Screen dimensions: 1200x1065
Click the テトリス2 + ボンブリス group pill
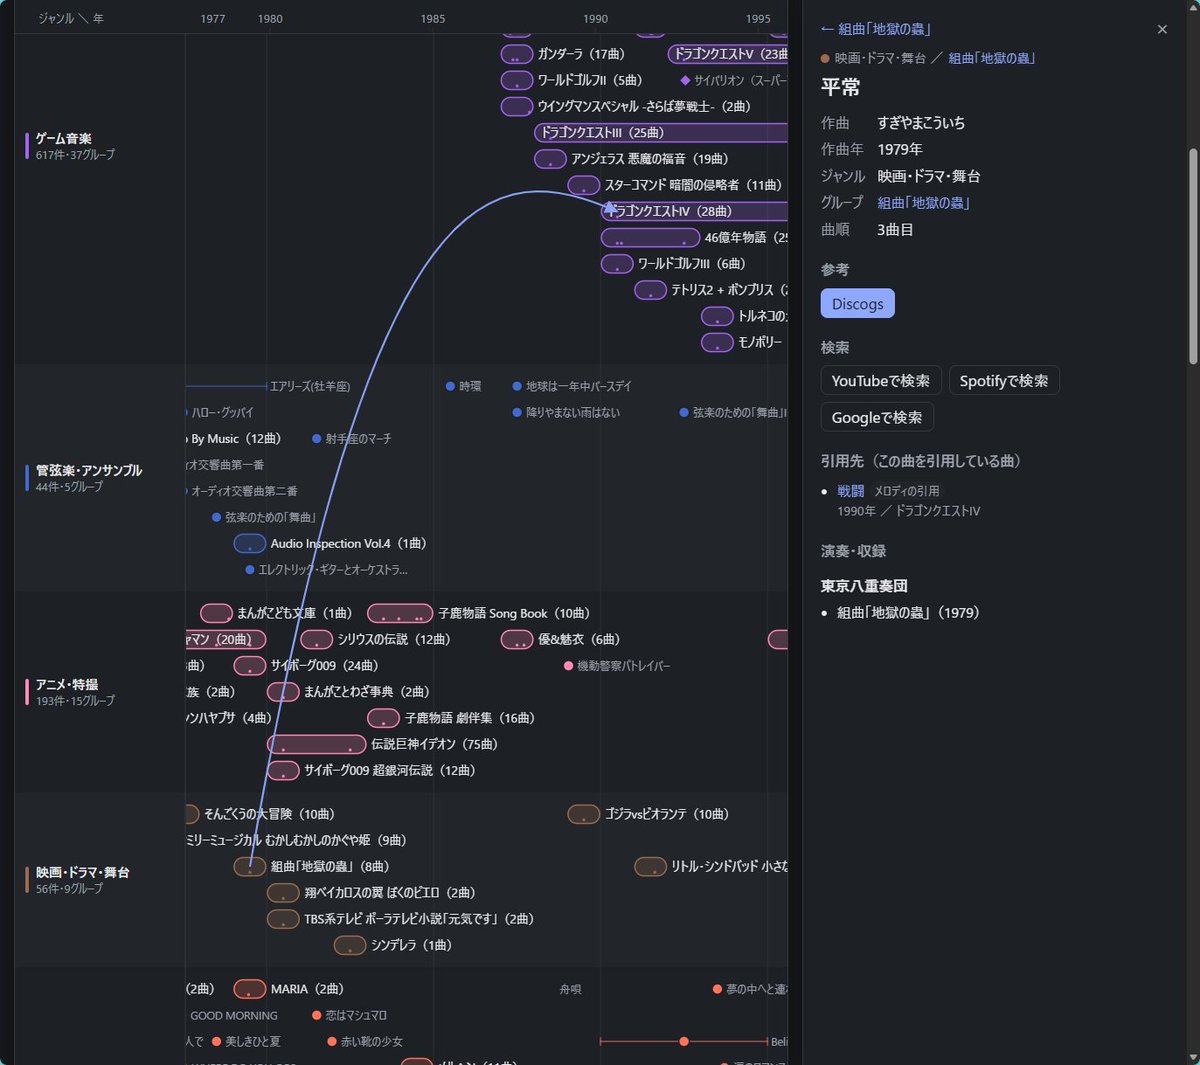651,290
